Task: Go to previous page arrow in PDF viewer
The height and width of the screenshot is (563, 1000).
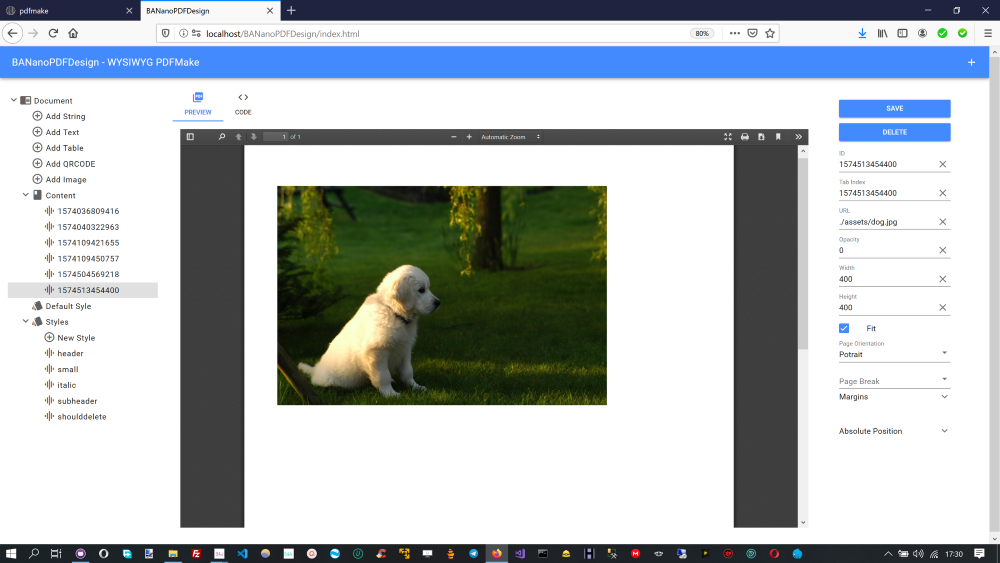Action: 239,136
